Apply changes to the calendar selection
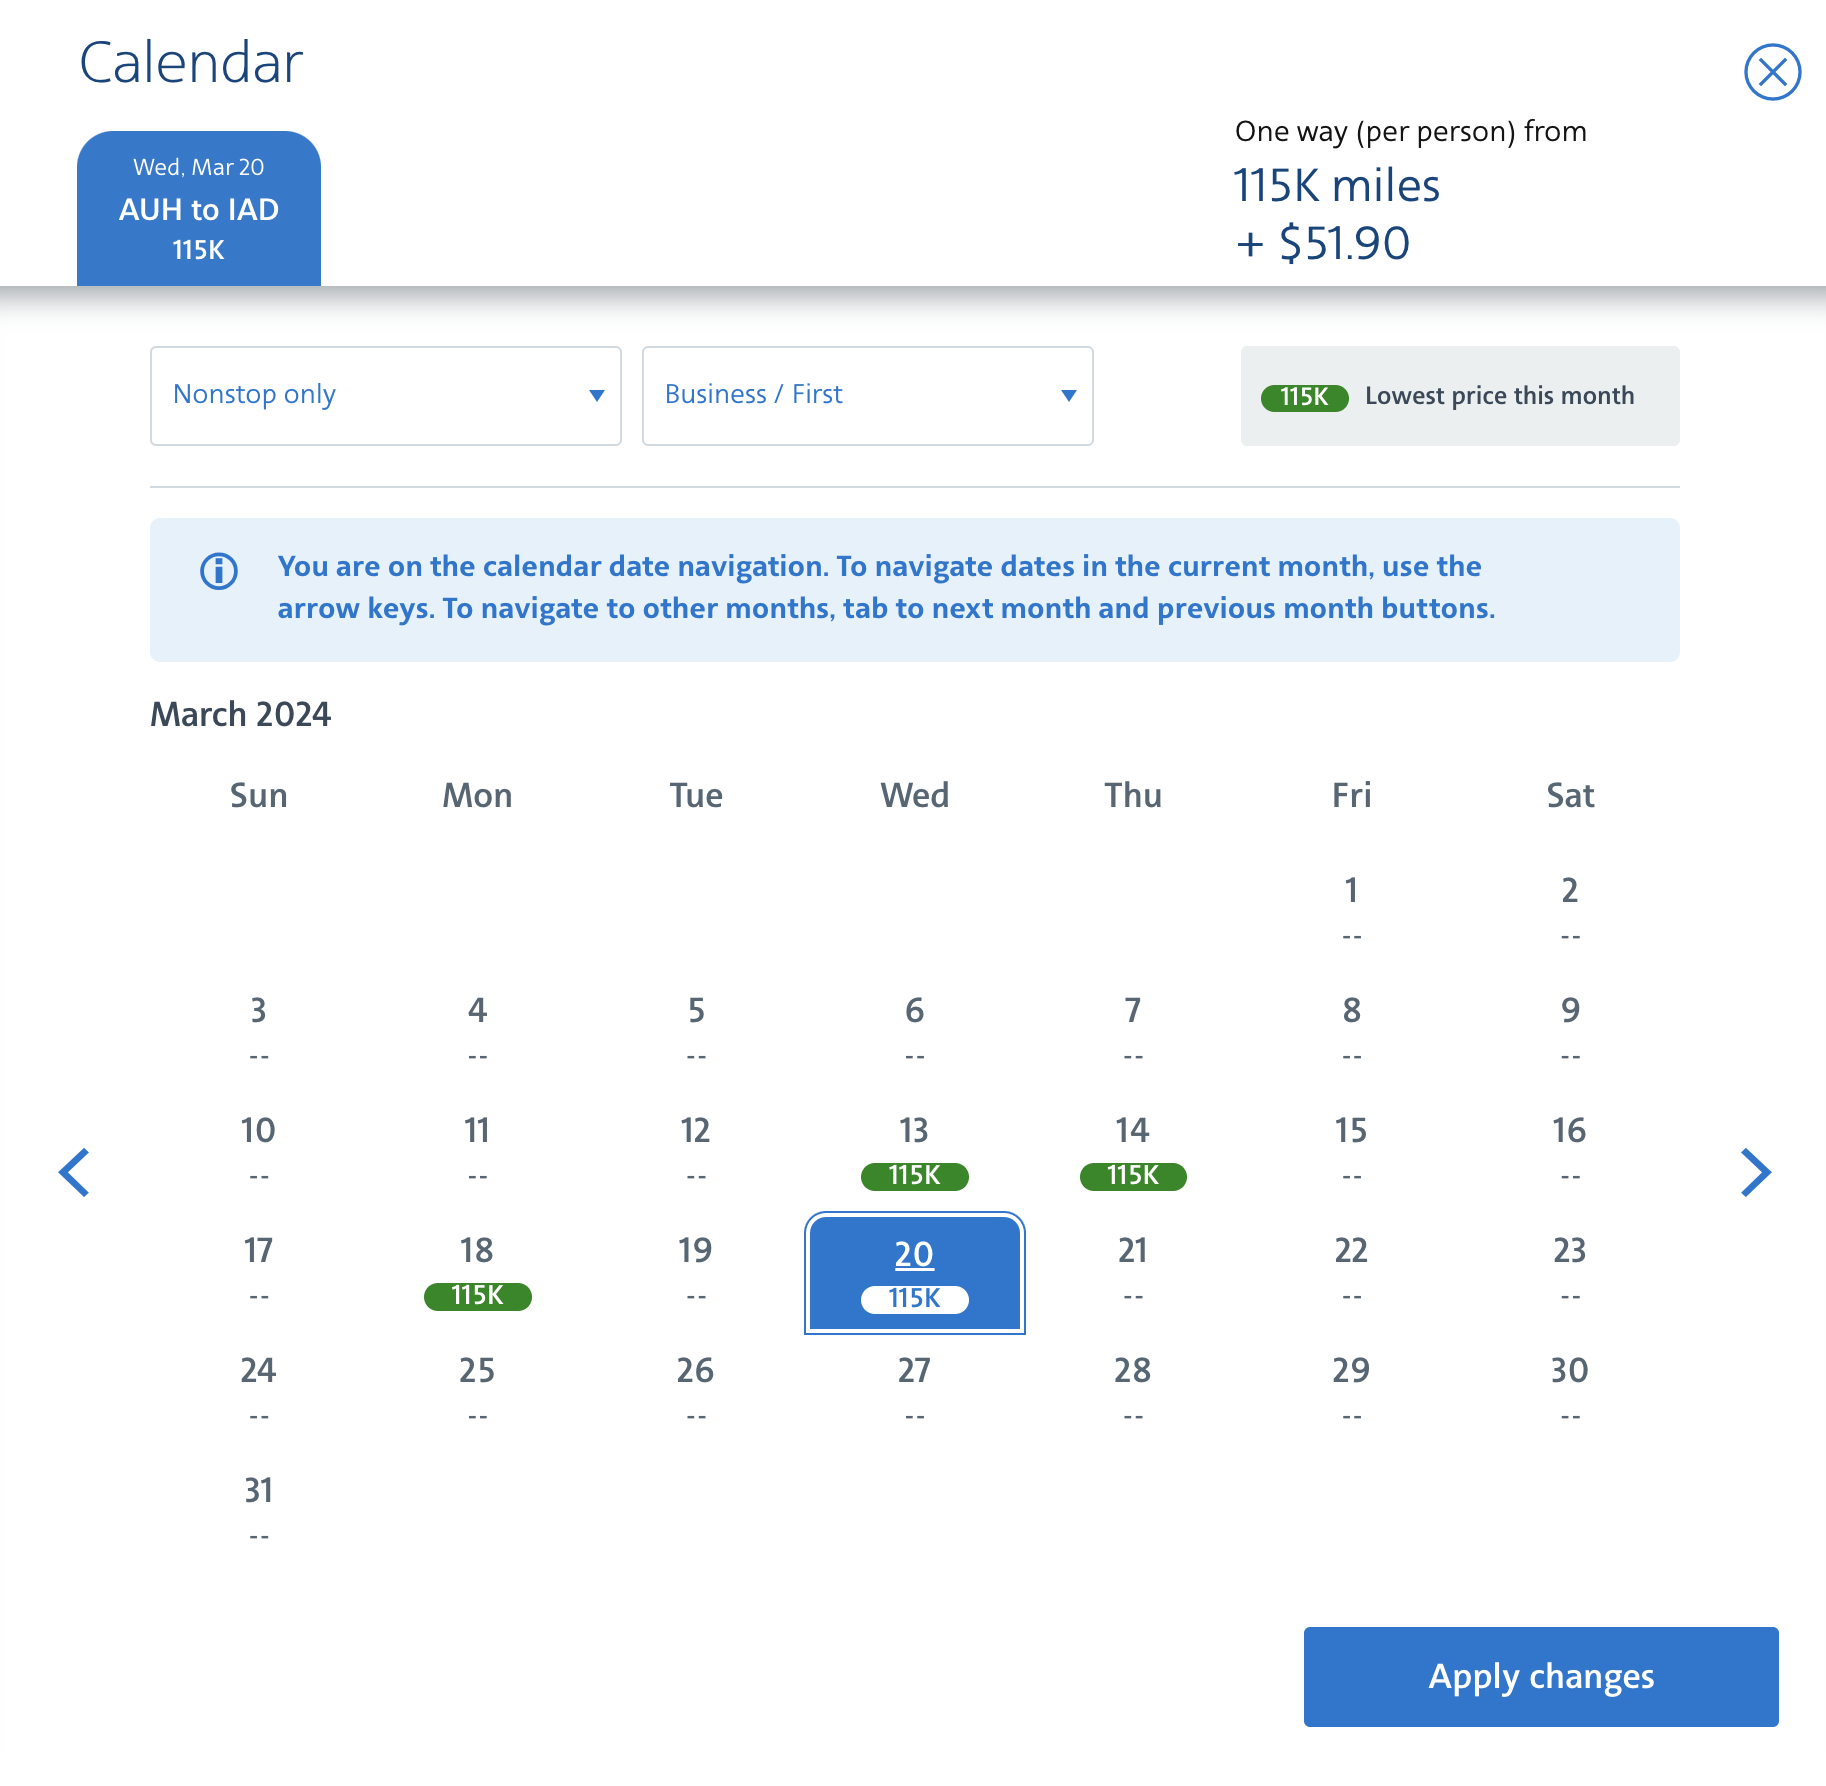 tap(1541, 1677)
